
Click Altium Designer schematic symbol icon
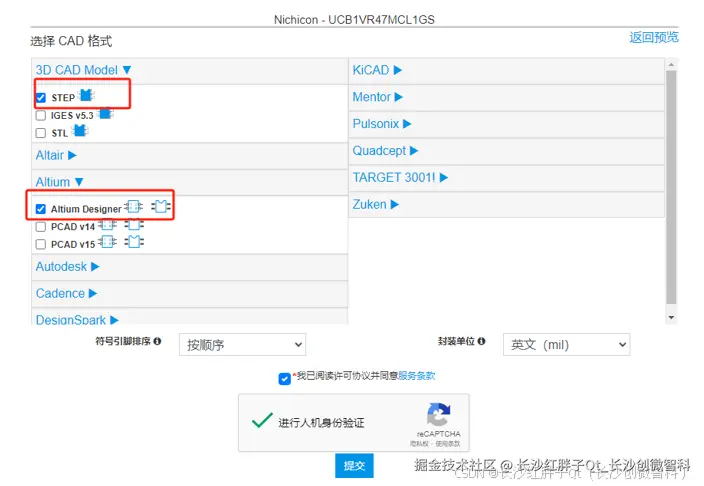pyautogui.click(x=133, y=207)
